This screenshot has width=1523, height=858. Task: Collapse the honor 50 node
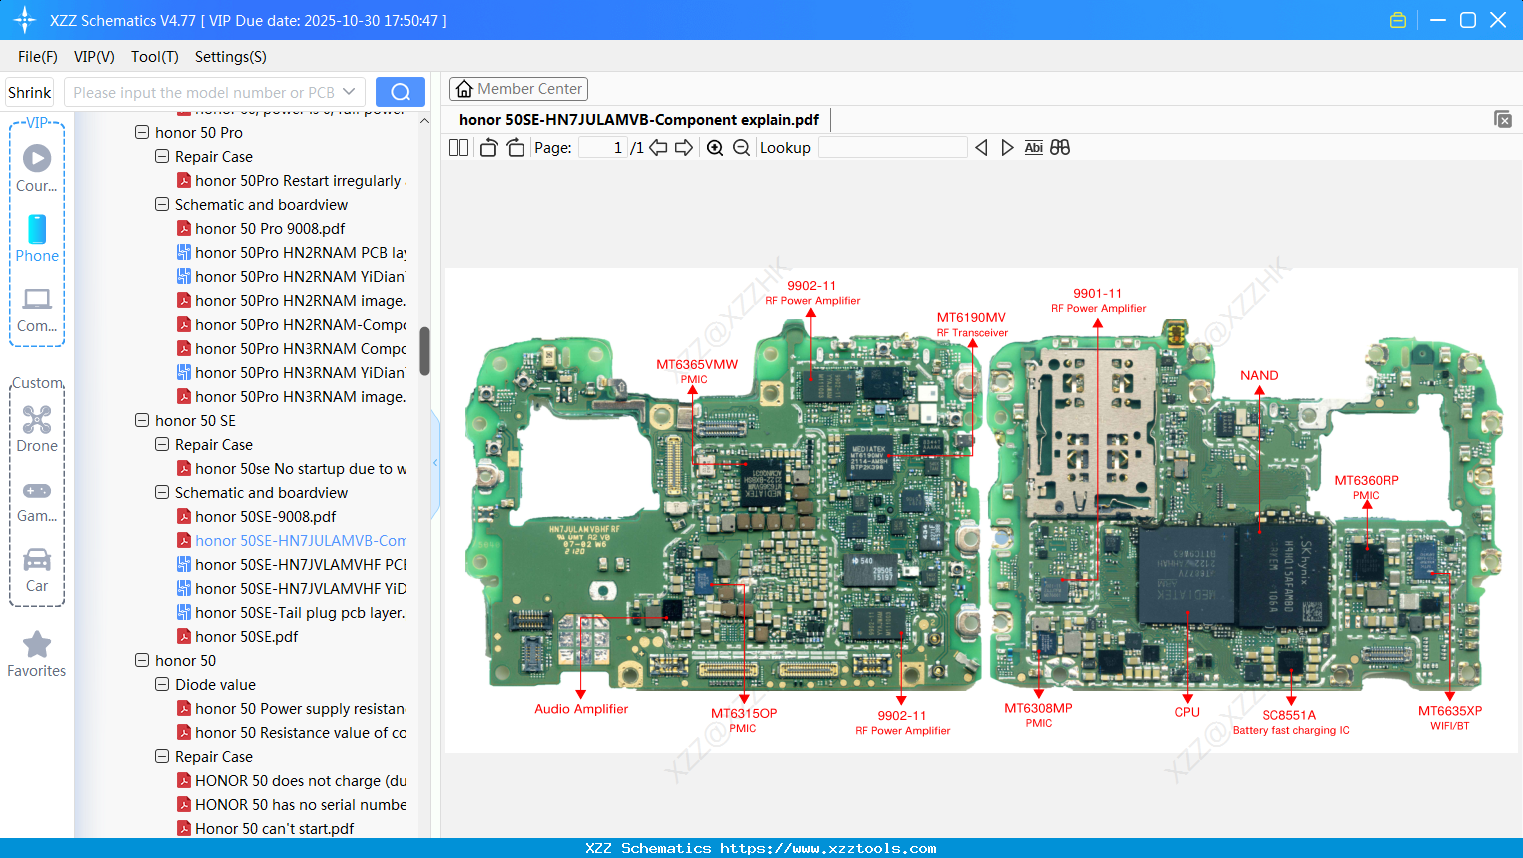point(142,660)
